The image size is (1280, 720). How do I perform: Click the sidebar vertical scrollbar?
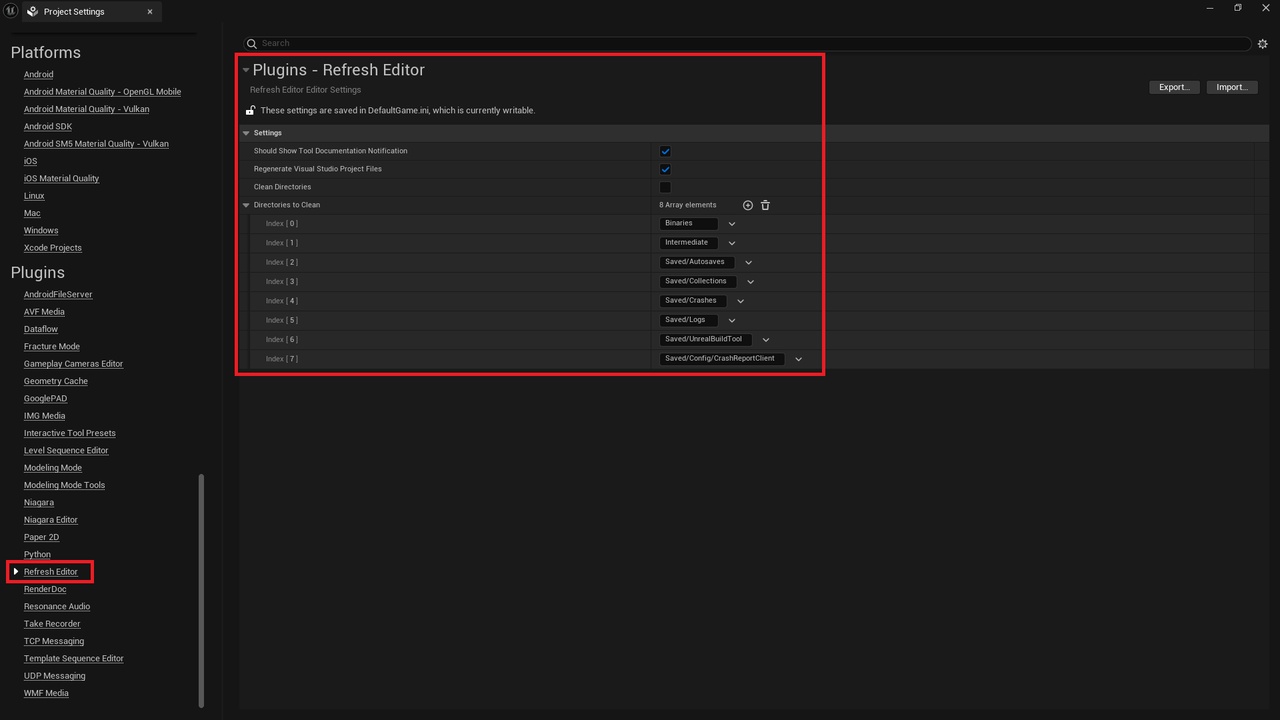[x=201, y=590]
